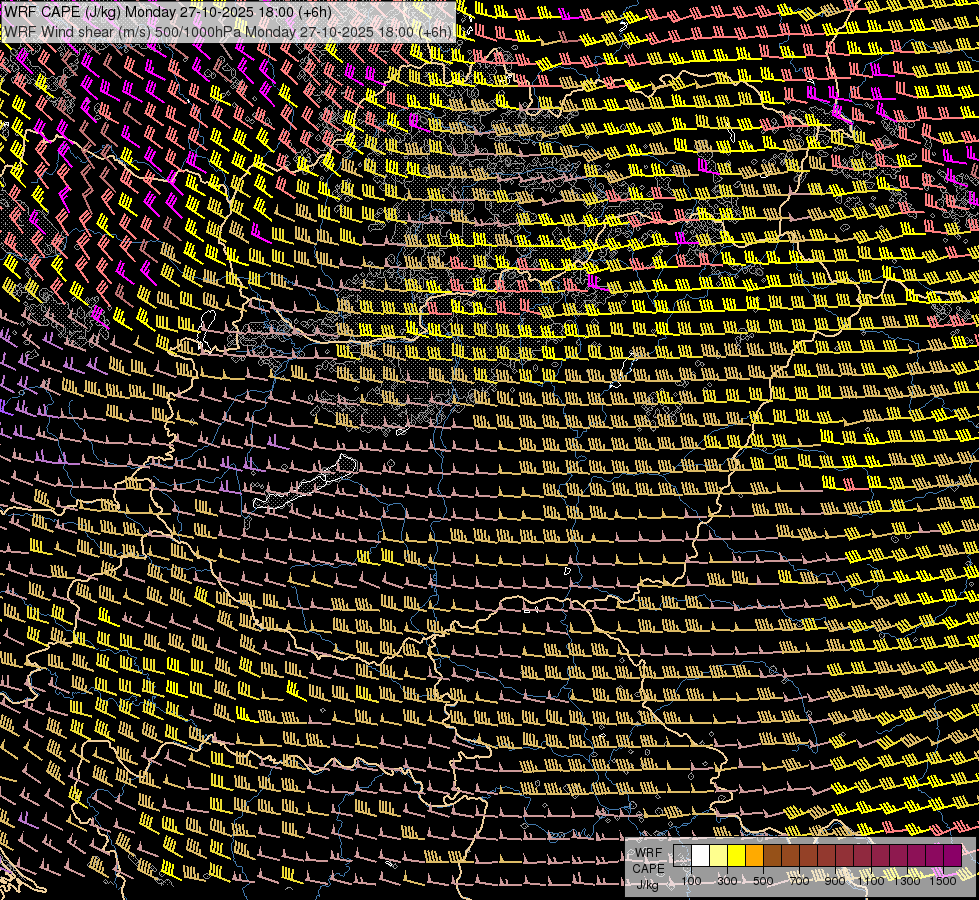Click the CAPE label in the legend
The height and width of the screenshot is (900, 979).
point(648,868)
